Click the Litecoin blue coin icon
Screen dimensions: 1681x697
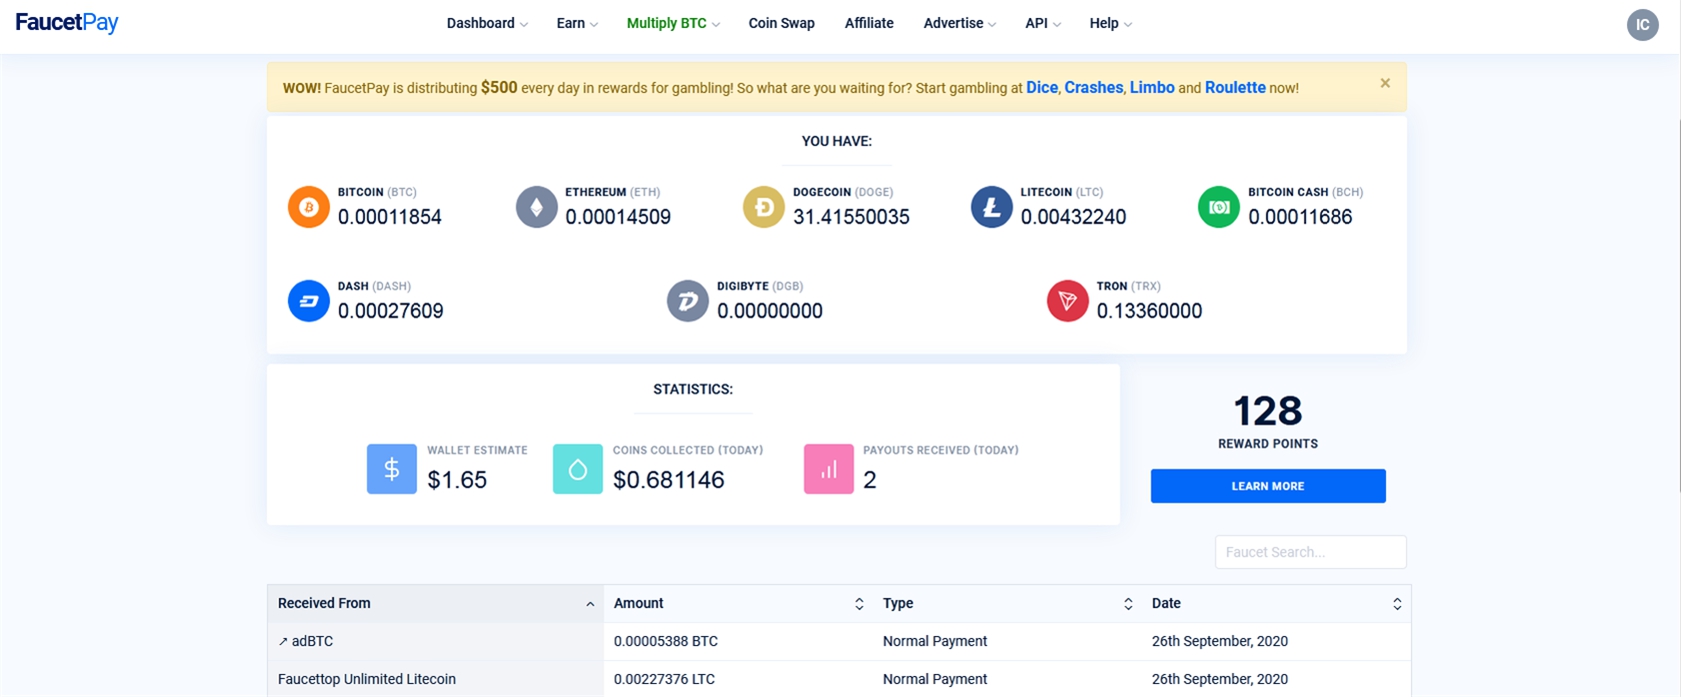992,207
